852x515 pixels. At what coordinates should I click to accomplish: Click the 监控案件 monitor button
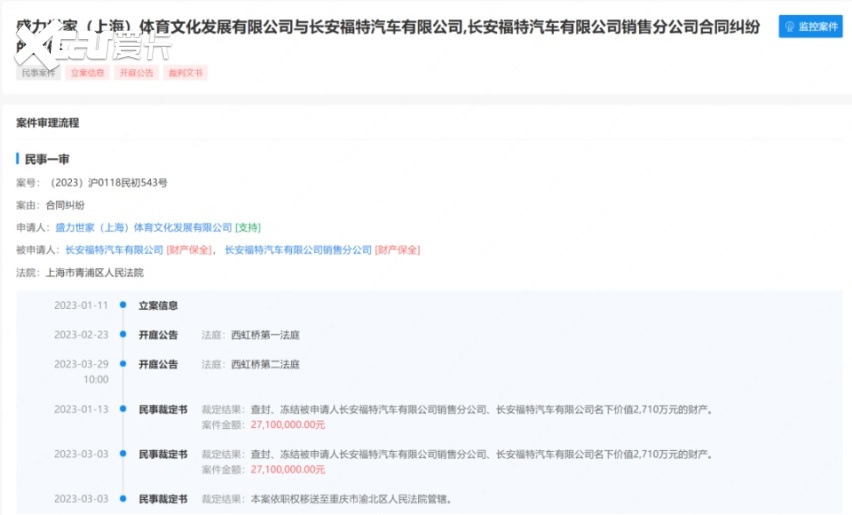point(810,26)
